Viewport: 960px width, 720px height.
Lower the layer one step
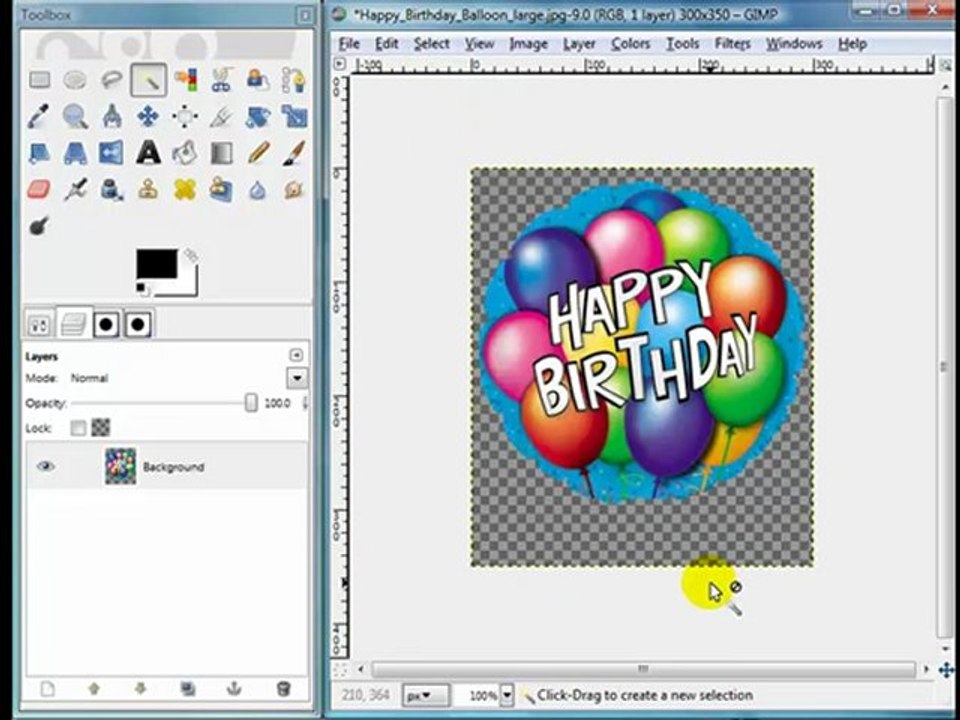pos(140,689)
